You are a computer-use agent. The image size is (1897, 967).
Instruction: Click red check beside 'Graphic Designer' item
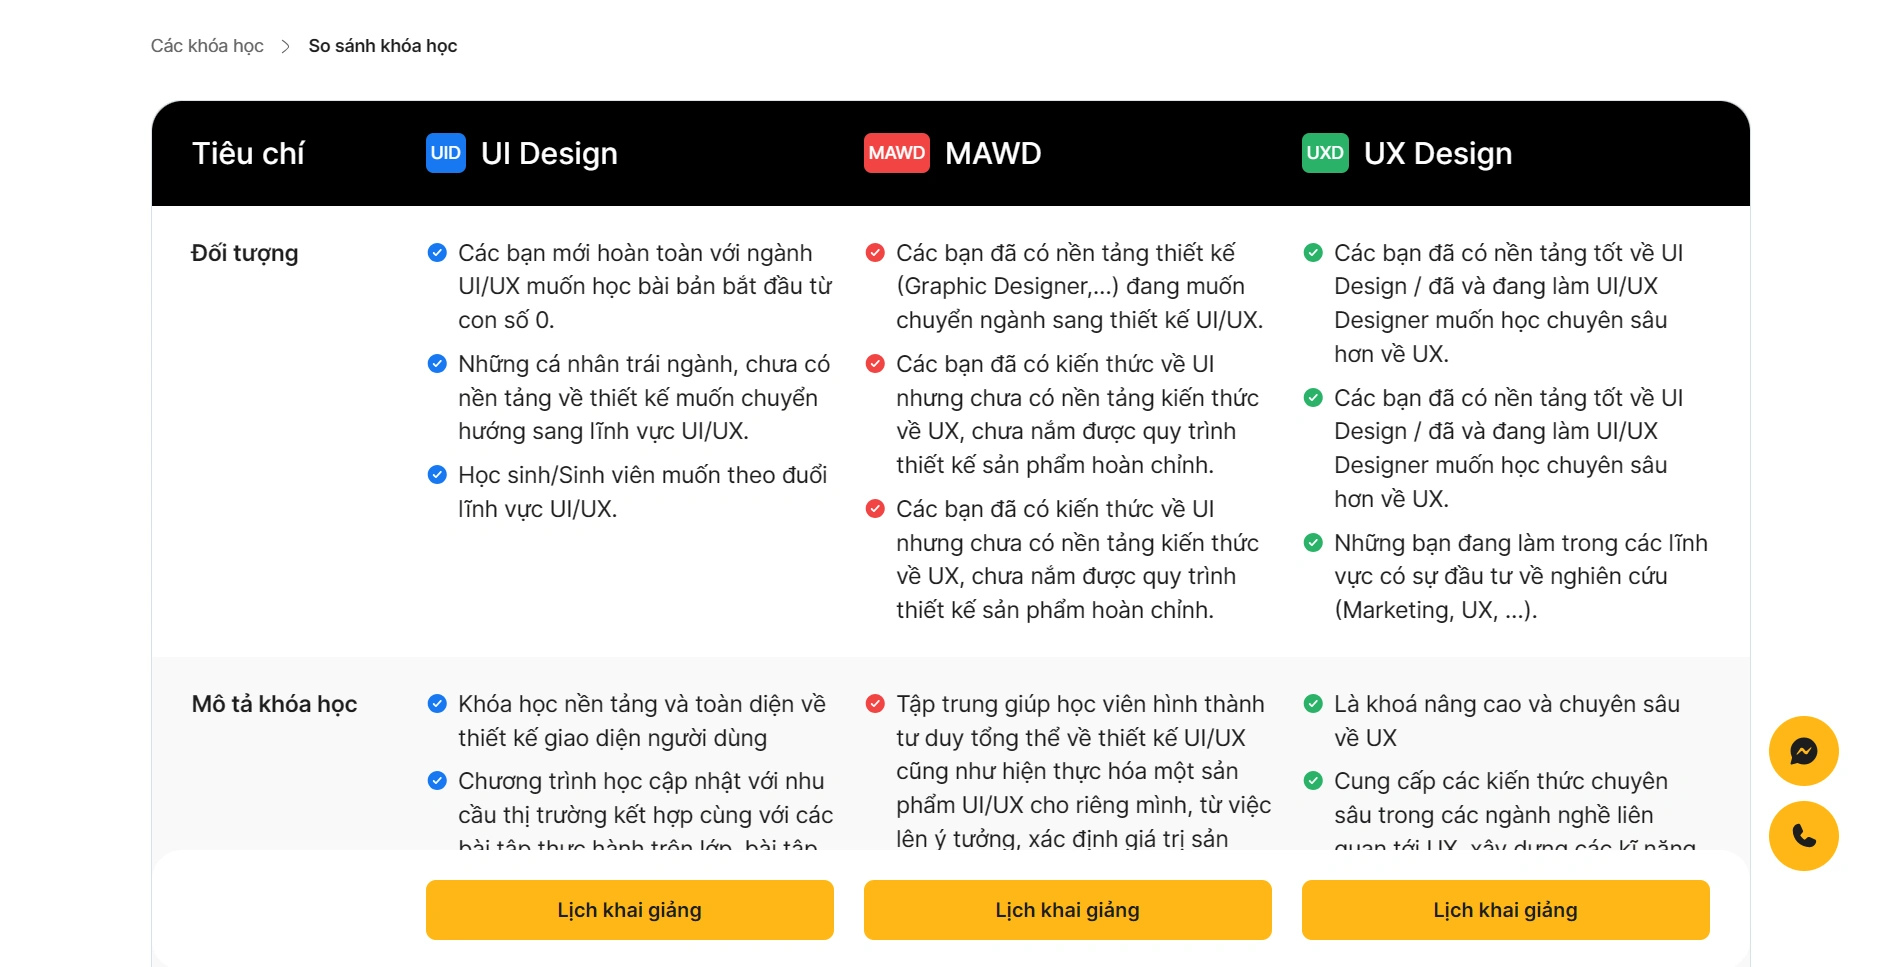pyautogui.click(x=875, y=253)
